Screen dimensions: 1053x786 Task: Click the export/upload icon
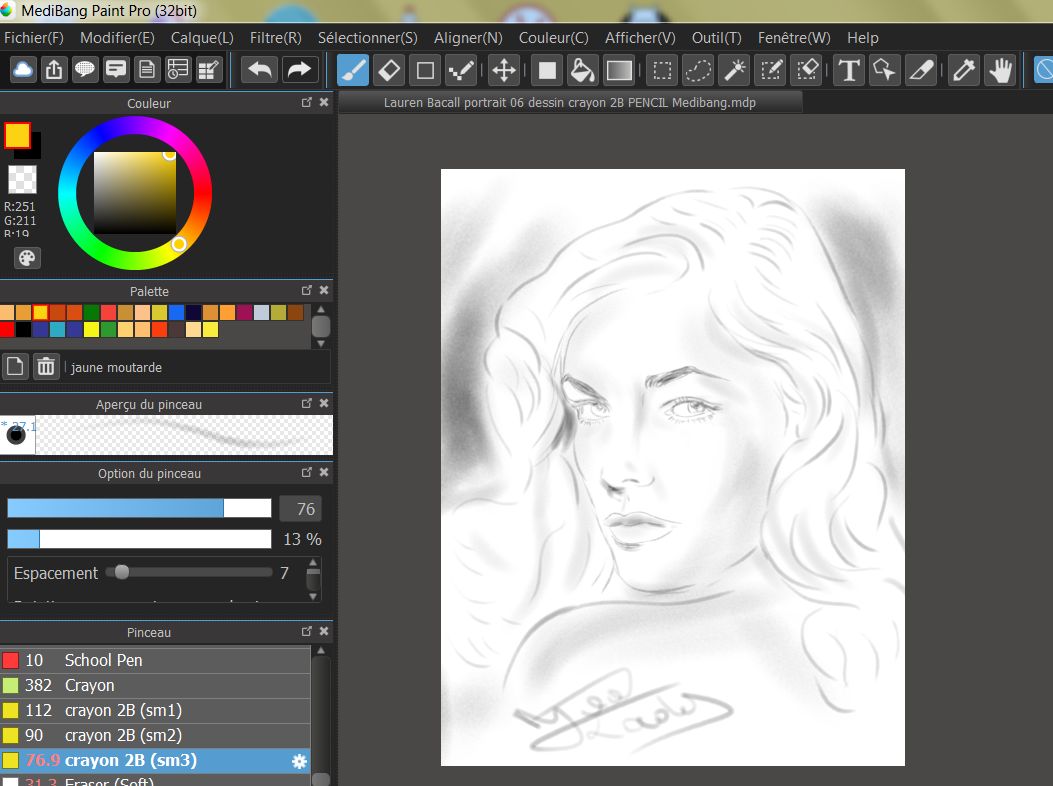(x=54, y=70)
